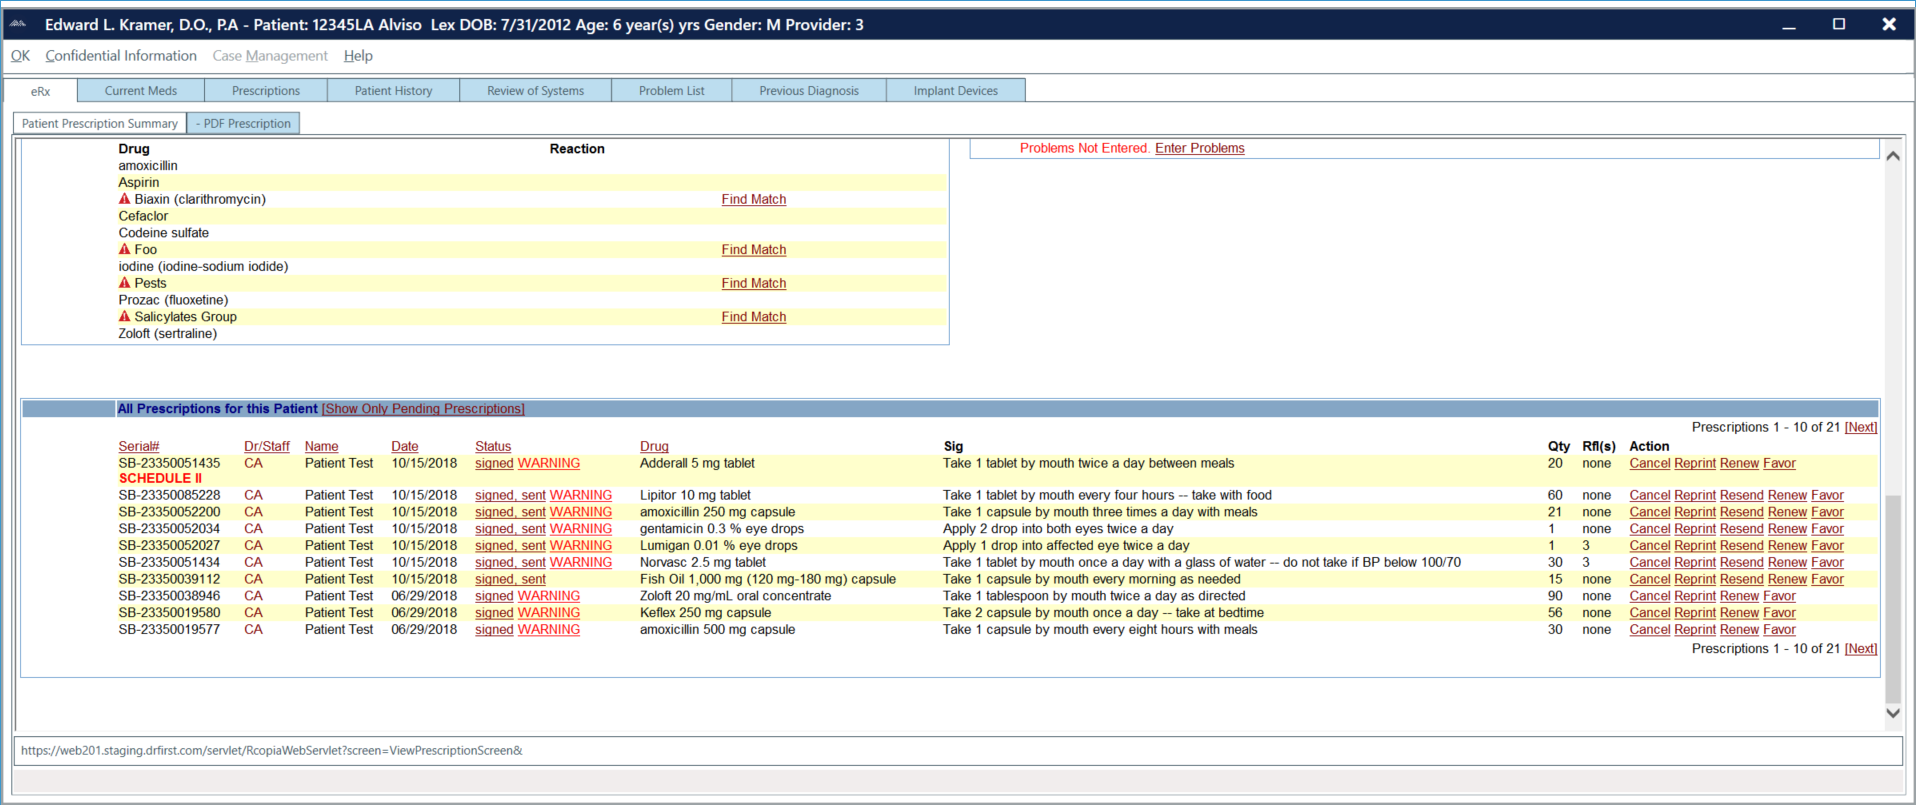
Task: Click the URL address field at bottom
Action: pyautogui.click(x=957, y=751)
